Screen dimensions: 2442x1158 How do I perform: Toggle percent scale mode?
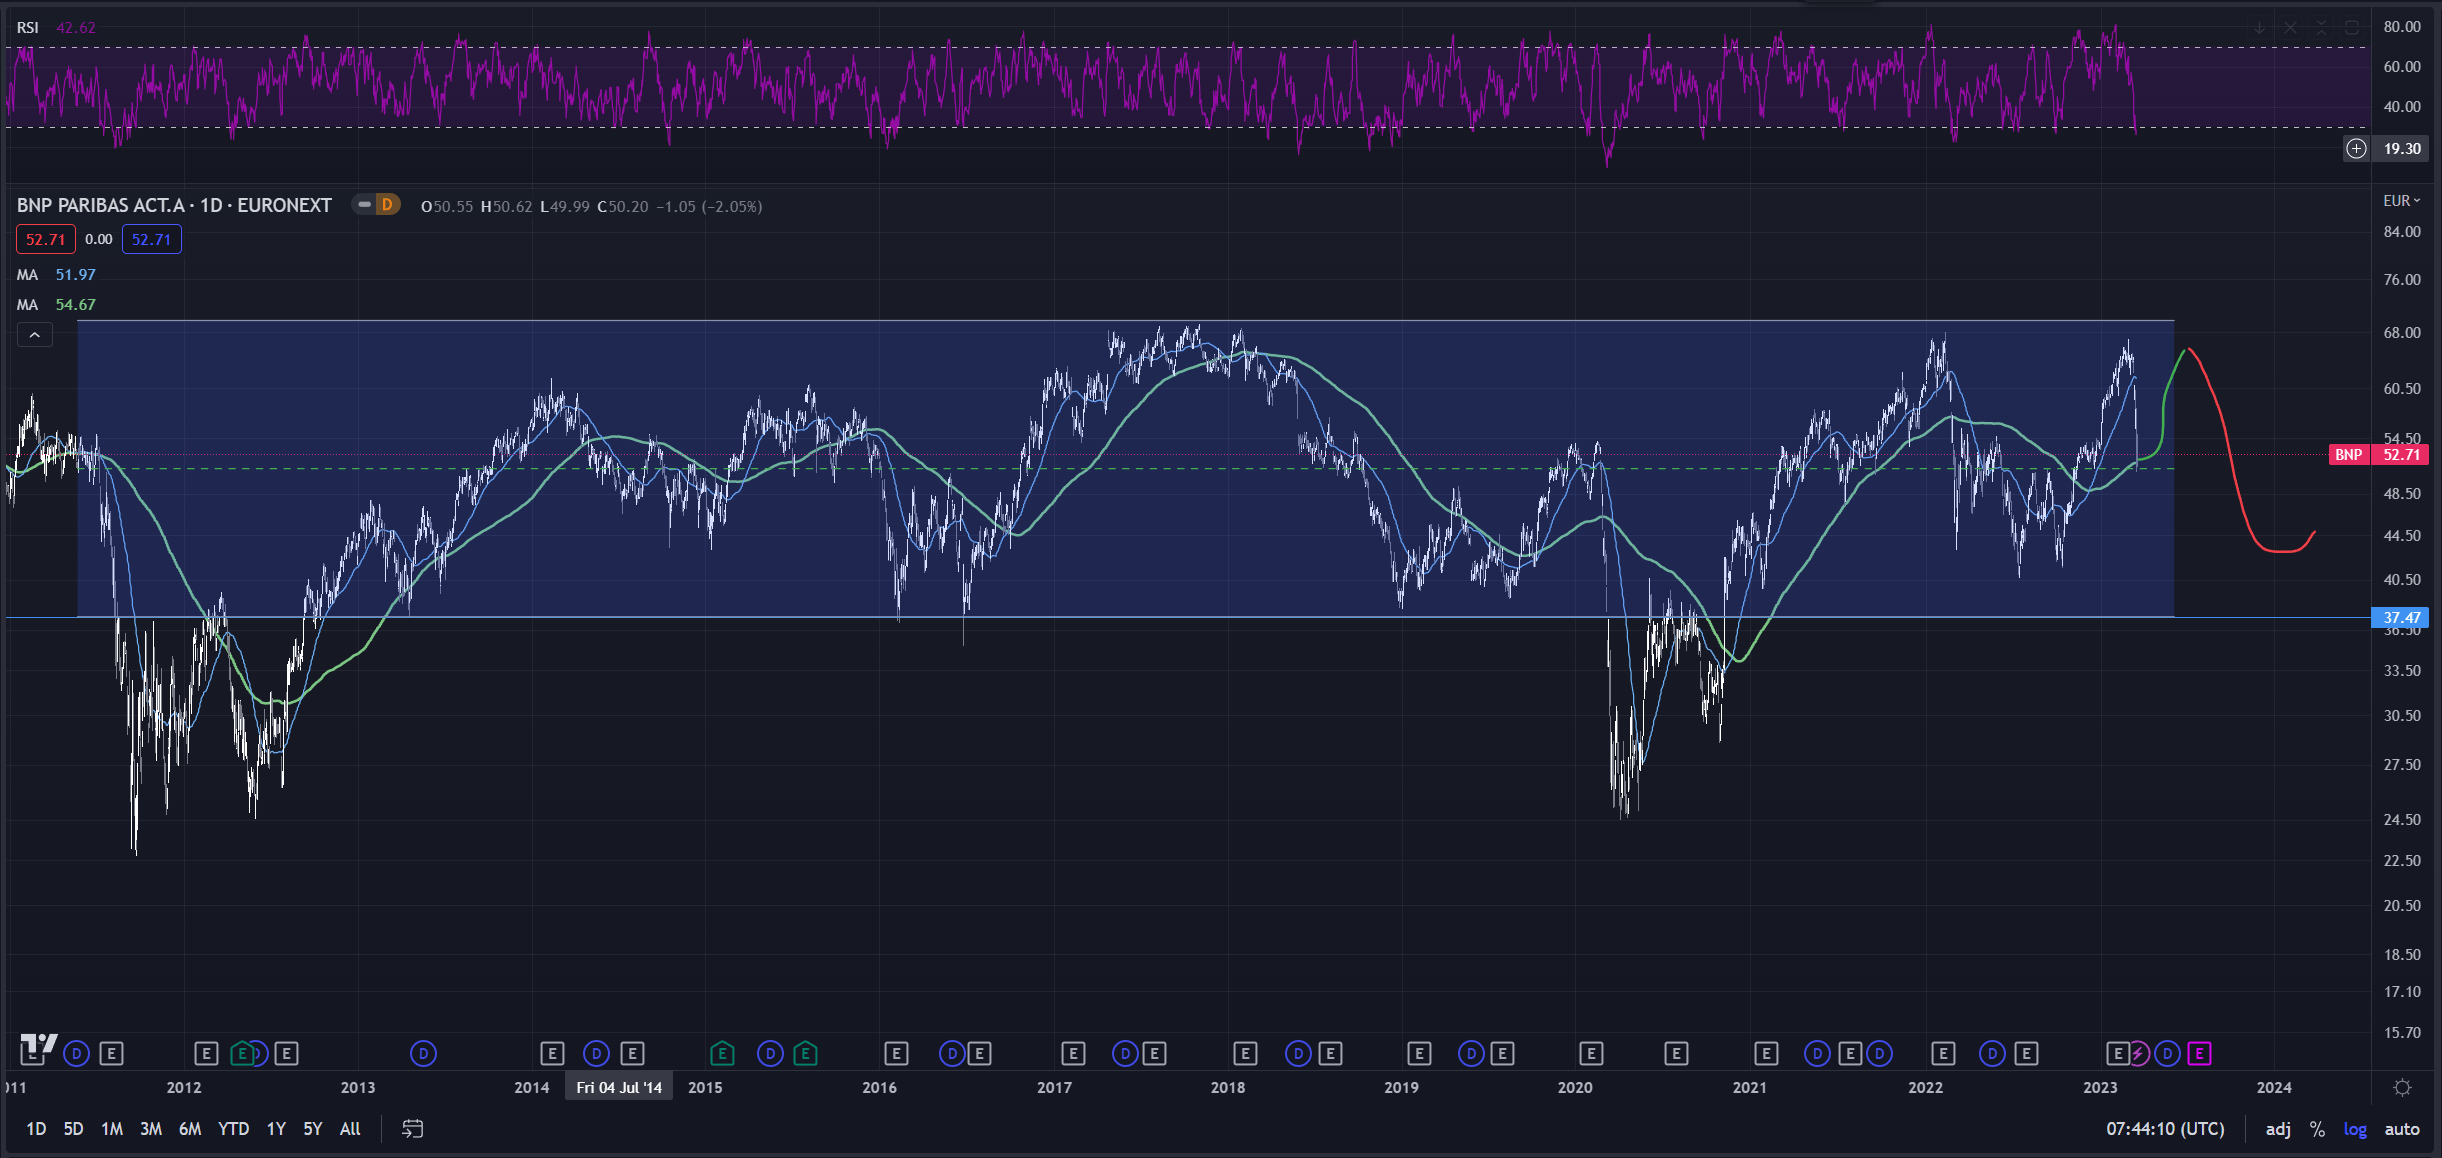[2317, 1129]
